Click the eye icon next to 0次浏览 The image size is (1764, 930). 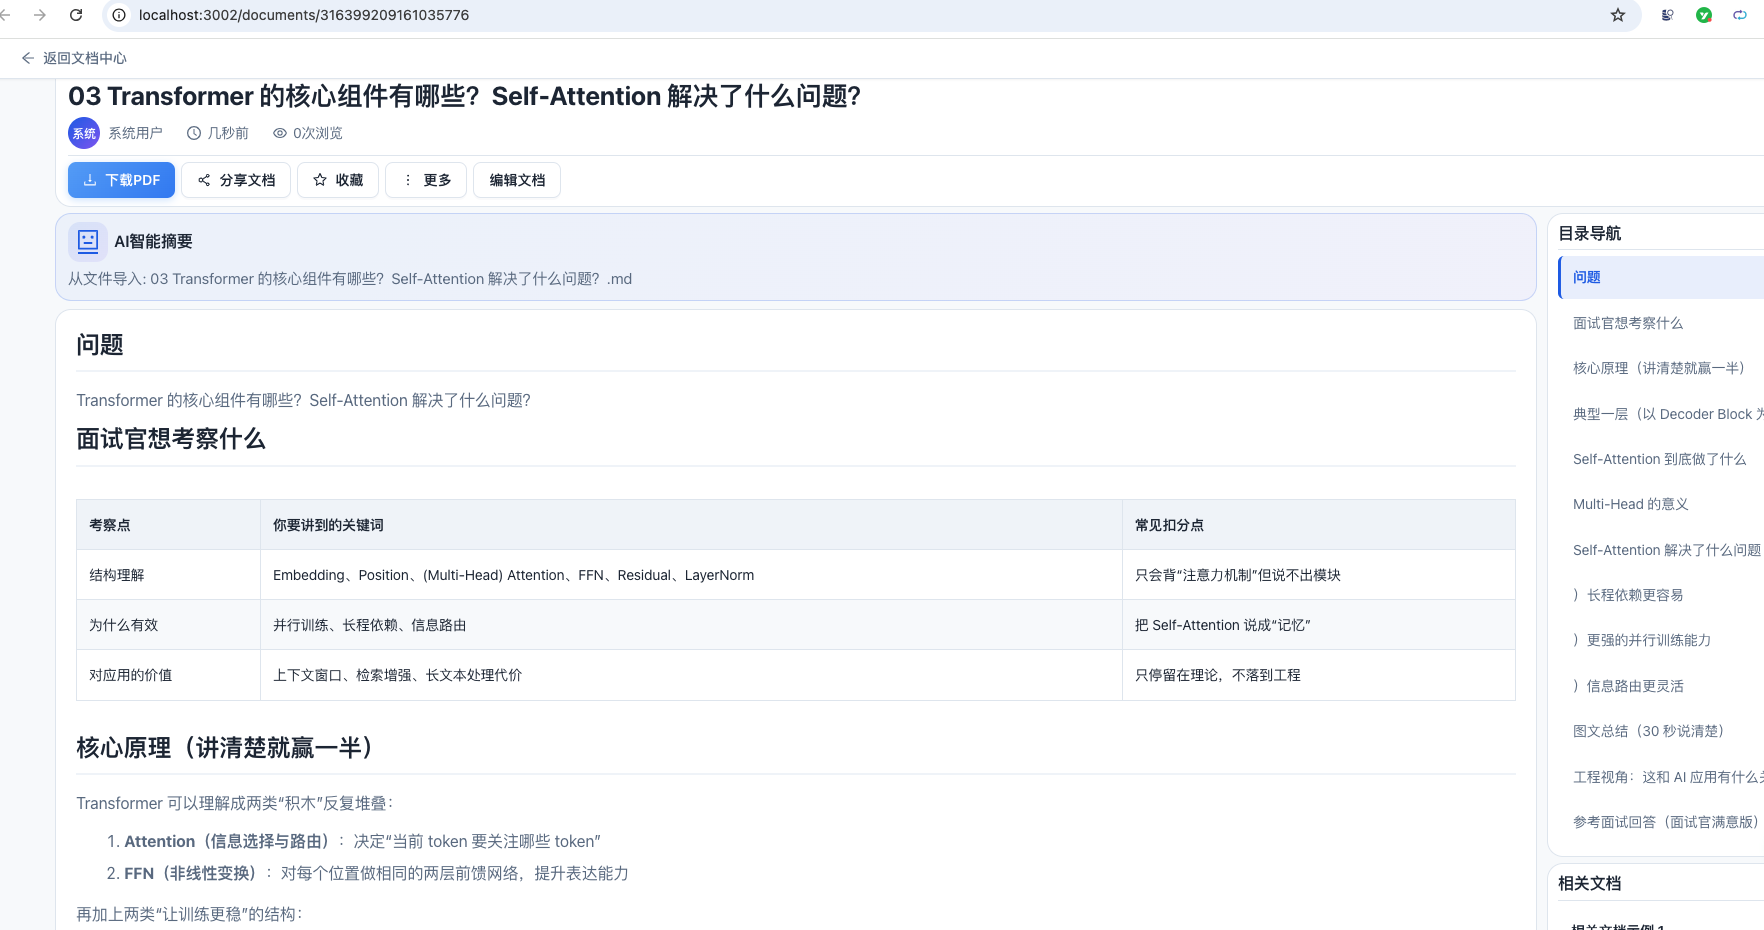280,133
